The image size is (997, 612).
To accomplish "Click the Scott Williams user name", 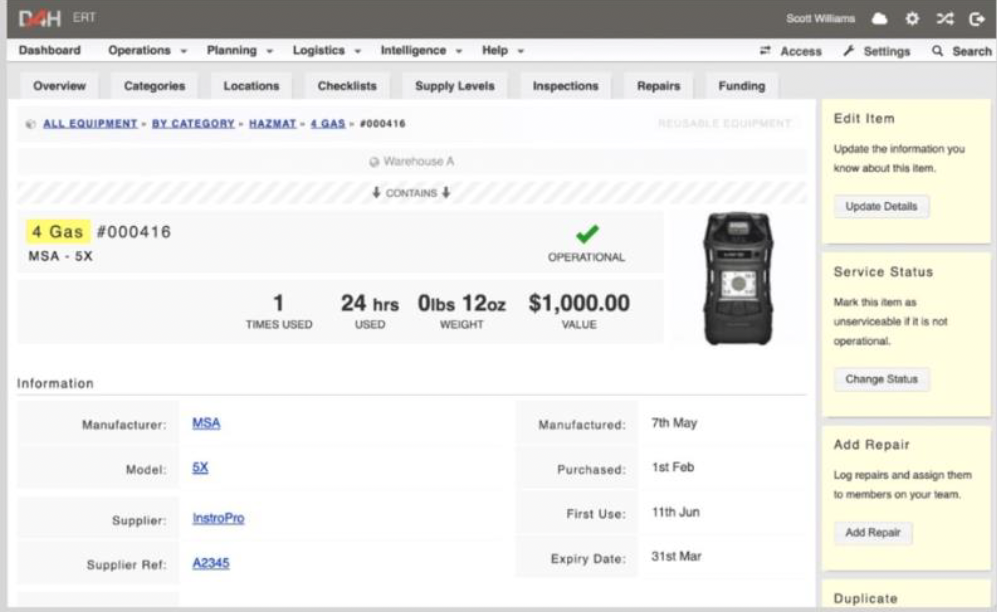I will tap(820, 18).
